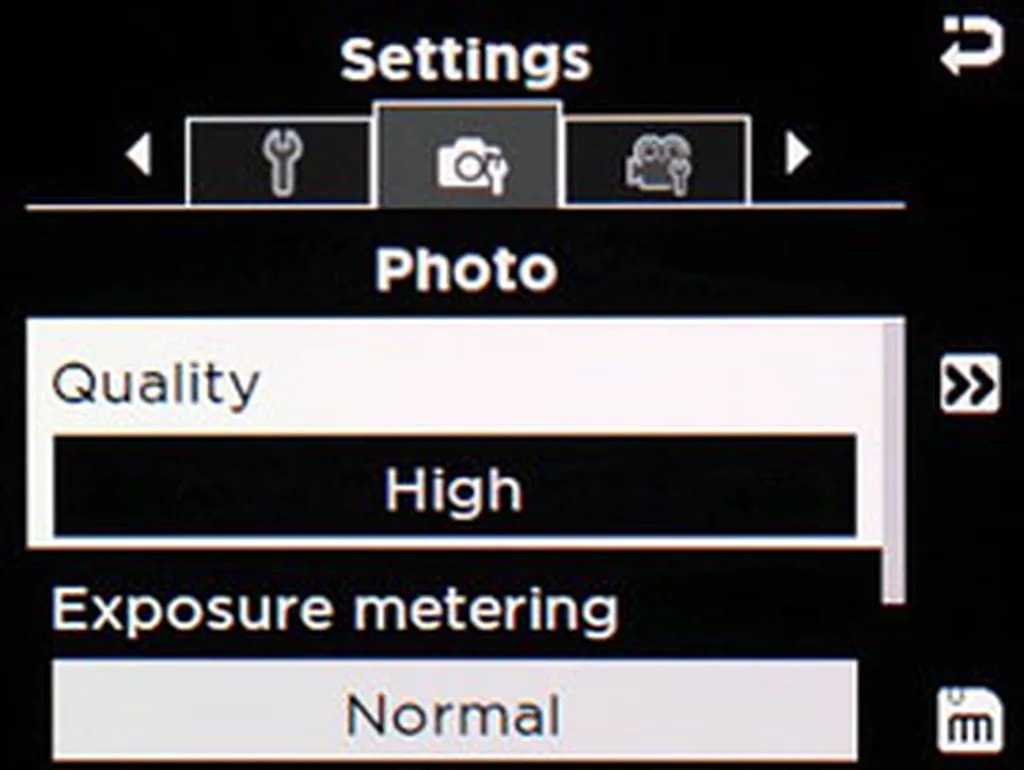Click the memory card icon
This screenshot has width=1024, height=770.
(970, 720)
